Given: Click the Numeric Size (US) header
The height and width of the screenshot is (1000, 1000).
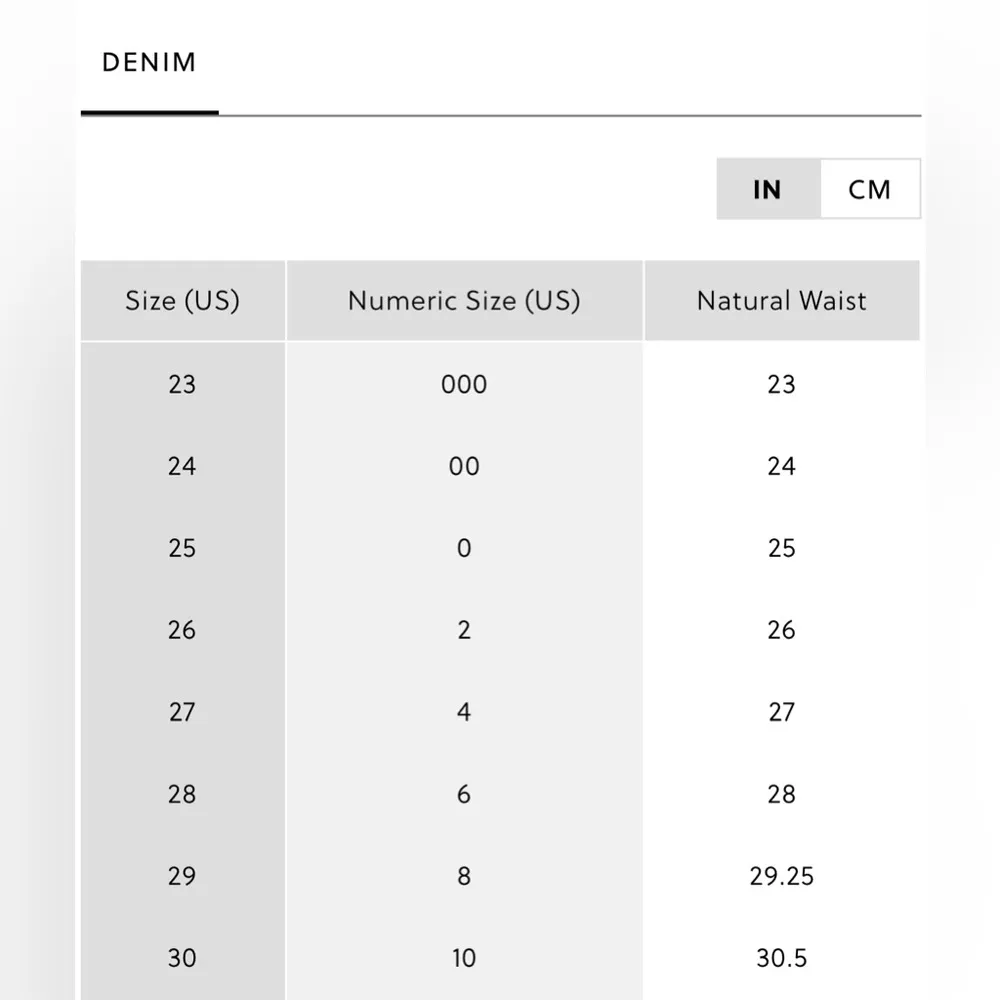Looking at the screenshot, I should [464, 301].
